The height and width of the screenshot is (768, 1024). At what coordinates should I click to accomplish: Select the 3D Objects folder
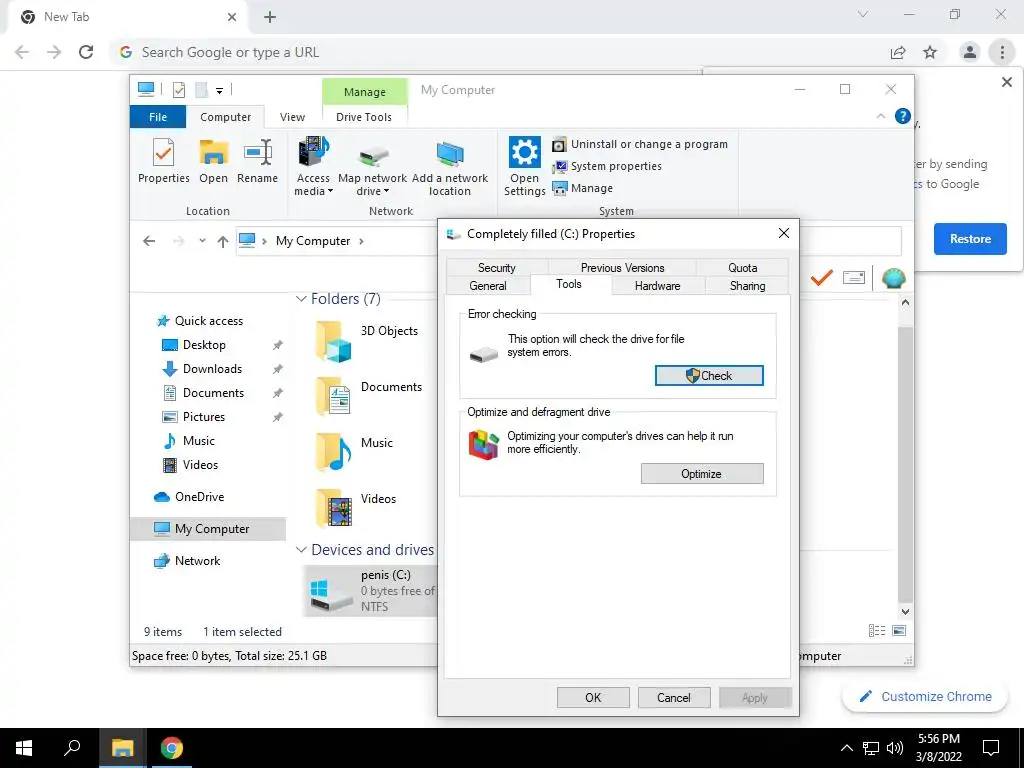click(x=367, y=342)
